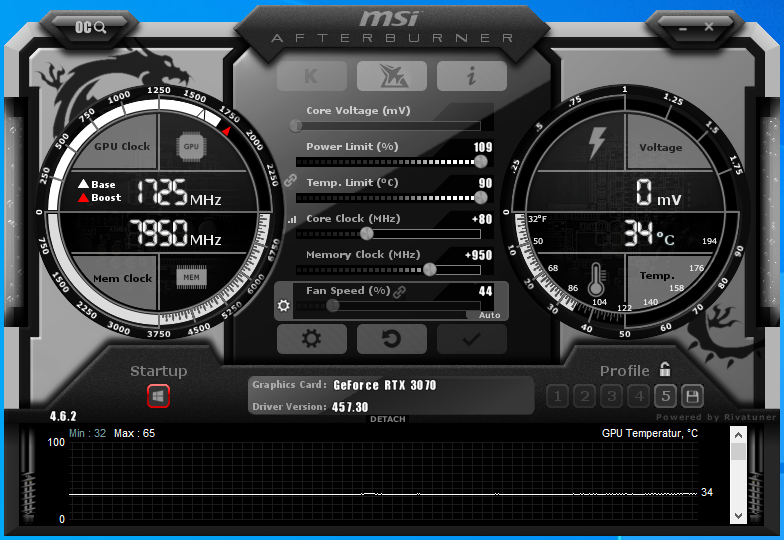Click the GPU chip icon in the clock gauge
784x540 pixels.
click(x=191, y=146)
